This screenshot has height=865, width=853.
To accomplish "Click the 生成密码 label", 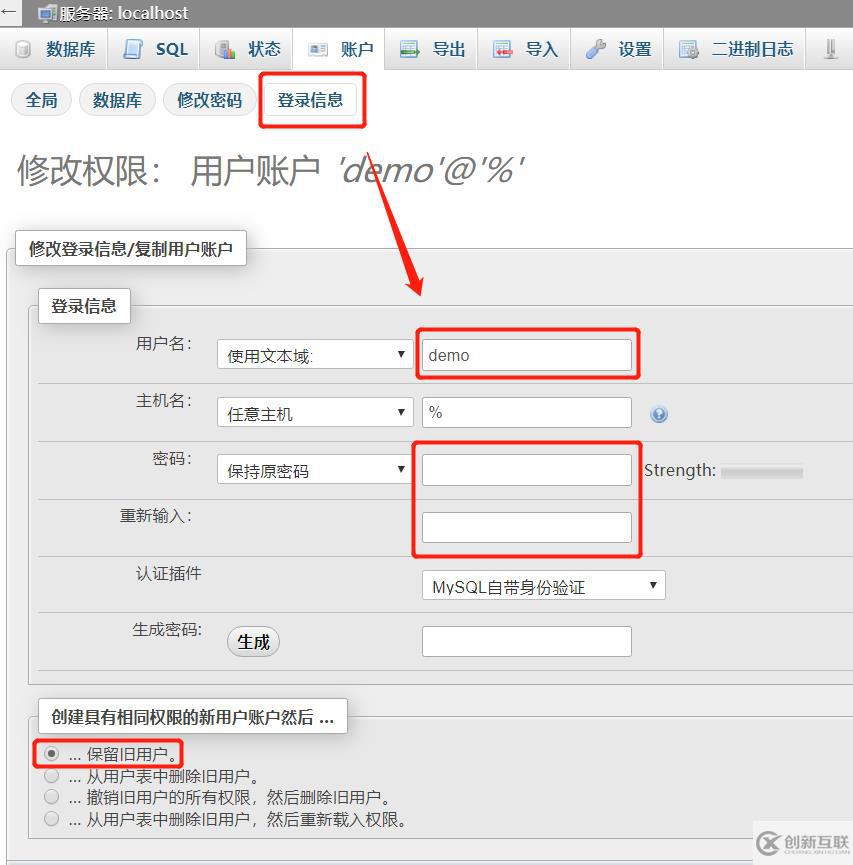I will point(167,629).
